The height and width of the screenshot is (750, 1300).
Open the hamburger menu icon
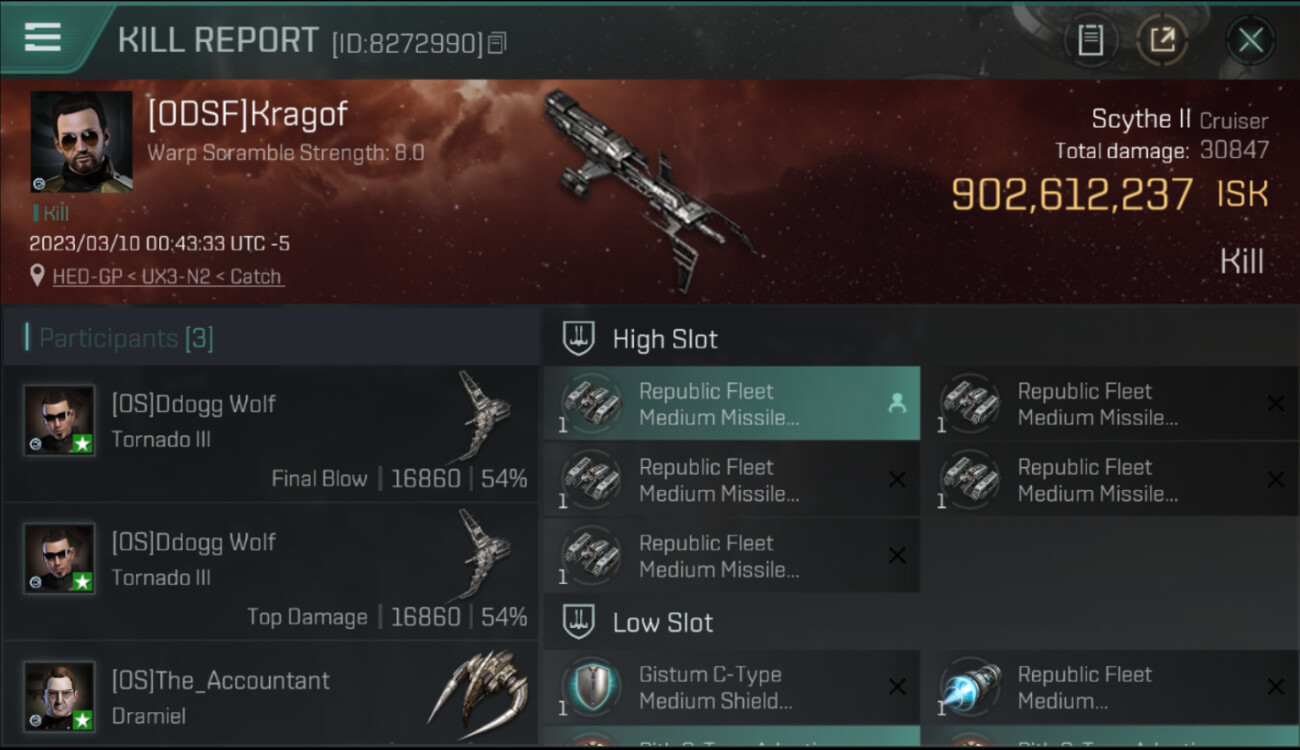coord(42,38)
